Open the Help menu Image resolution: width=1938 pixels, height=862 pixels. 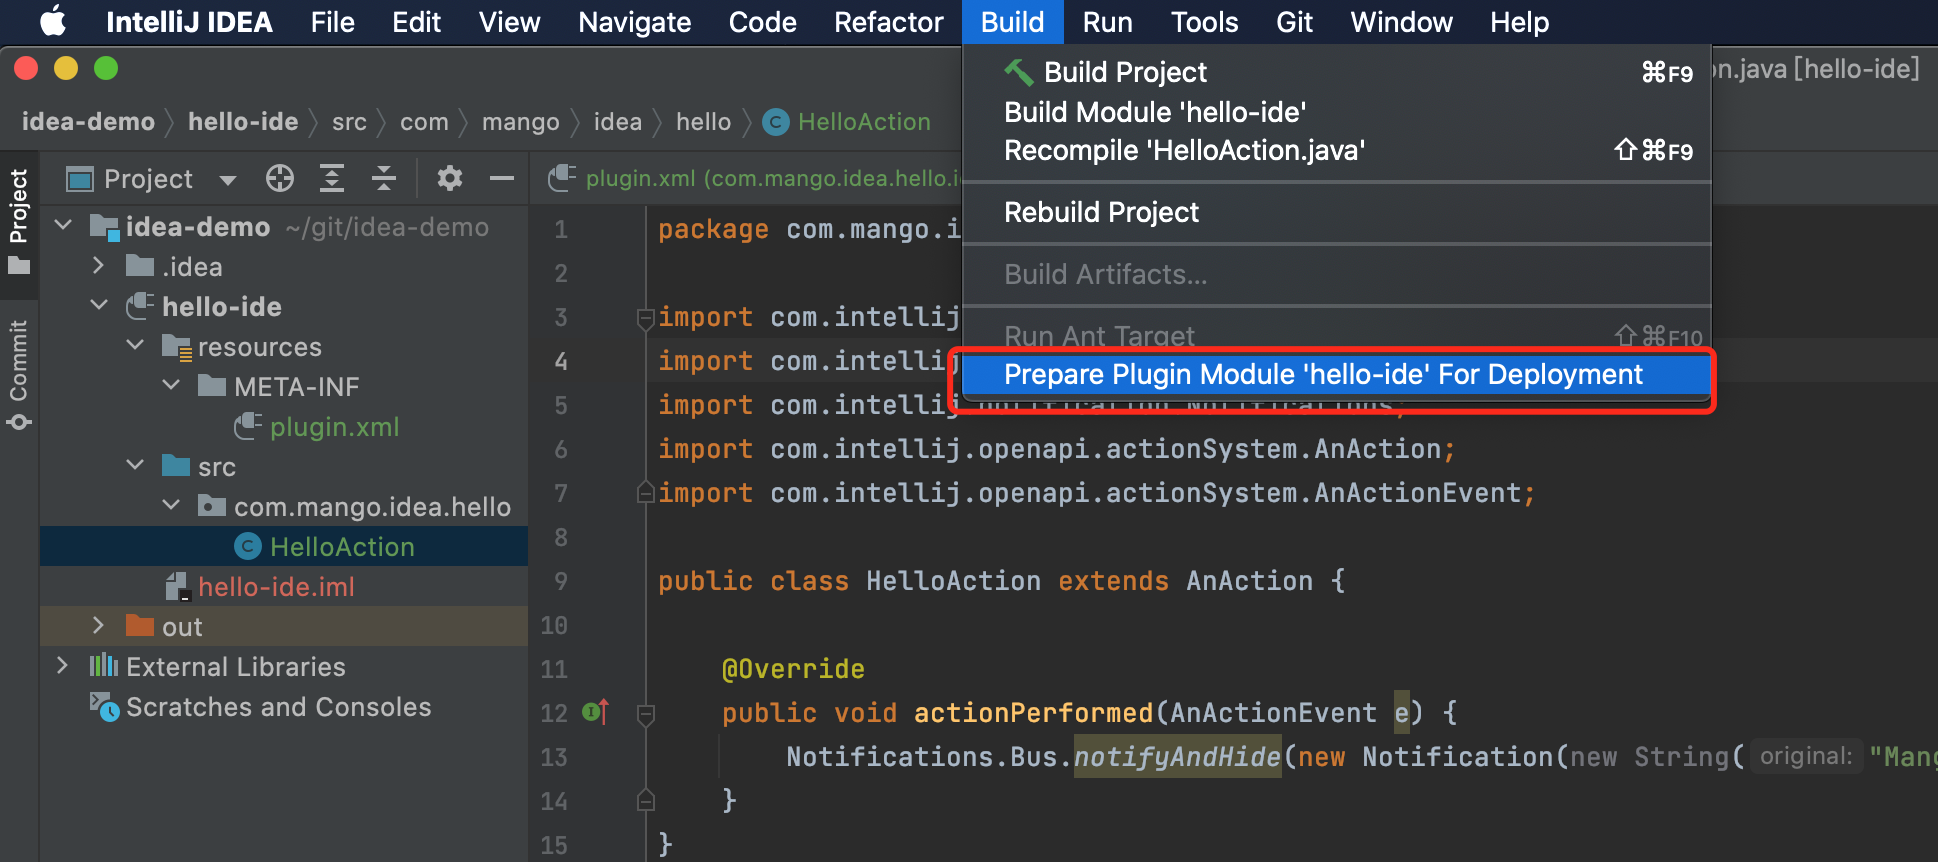pos(1519,22)
